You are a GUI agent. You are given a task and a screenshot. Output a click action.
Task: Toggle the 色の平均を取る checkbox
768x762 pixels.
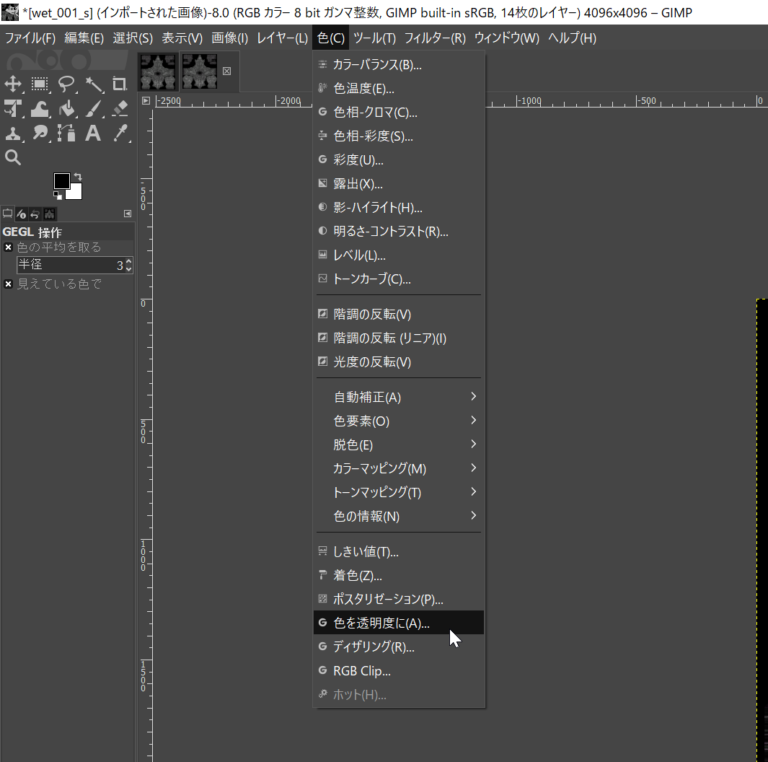click(x=9, y=247)
